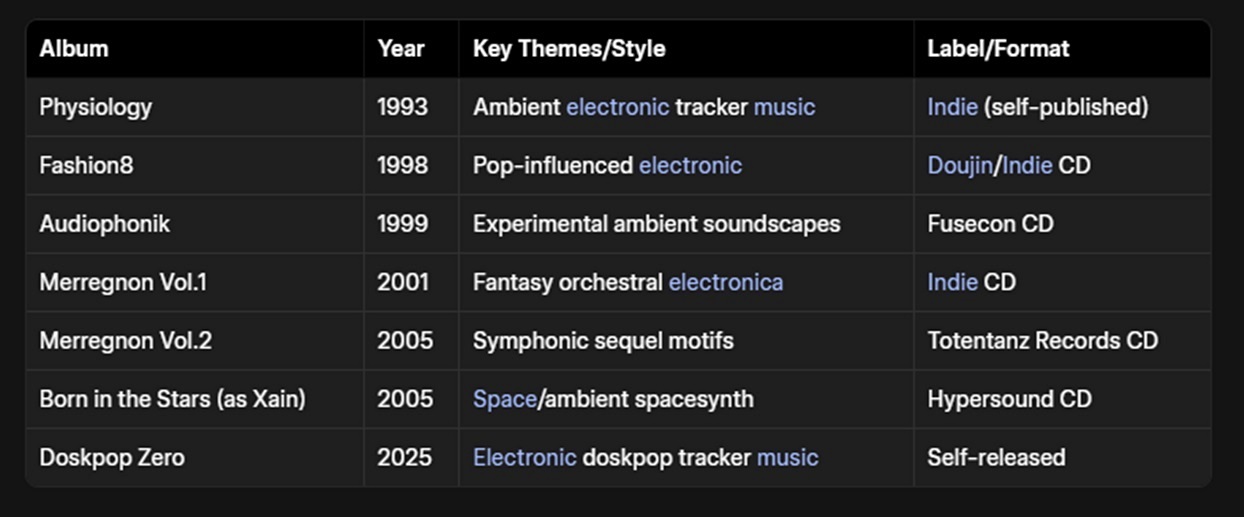Open the 'electronic' link in Fashion8 row
Viewport: 1244px width, 517px height.
tap(690, 165)
